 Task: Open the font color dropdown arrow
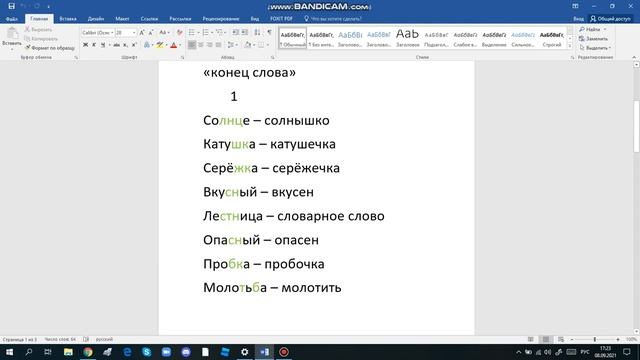pos(180,45)
